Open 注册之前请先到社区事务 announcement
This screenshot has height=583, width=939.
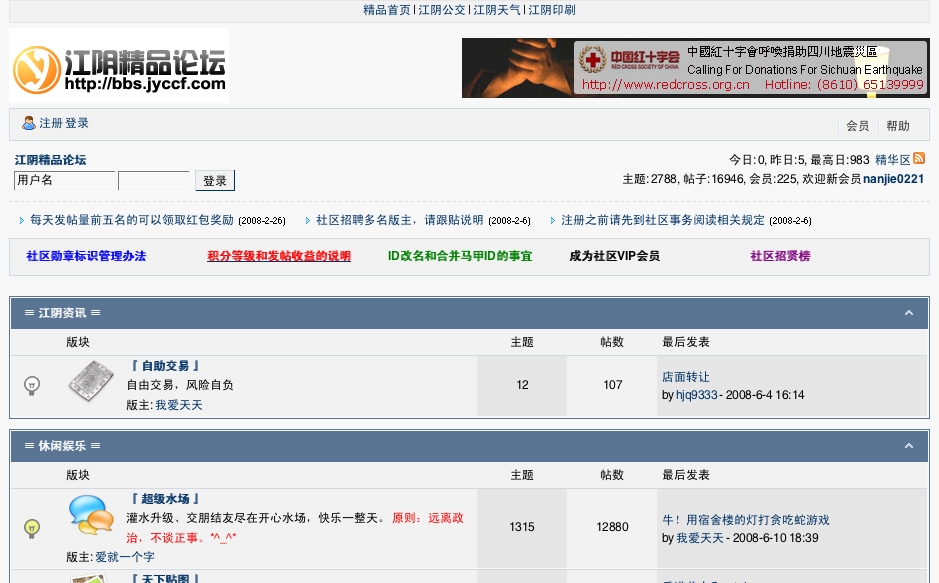pyautogui.click(x=662, y=220)
